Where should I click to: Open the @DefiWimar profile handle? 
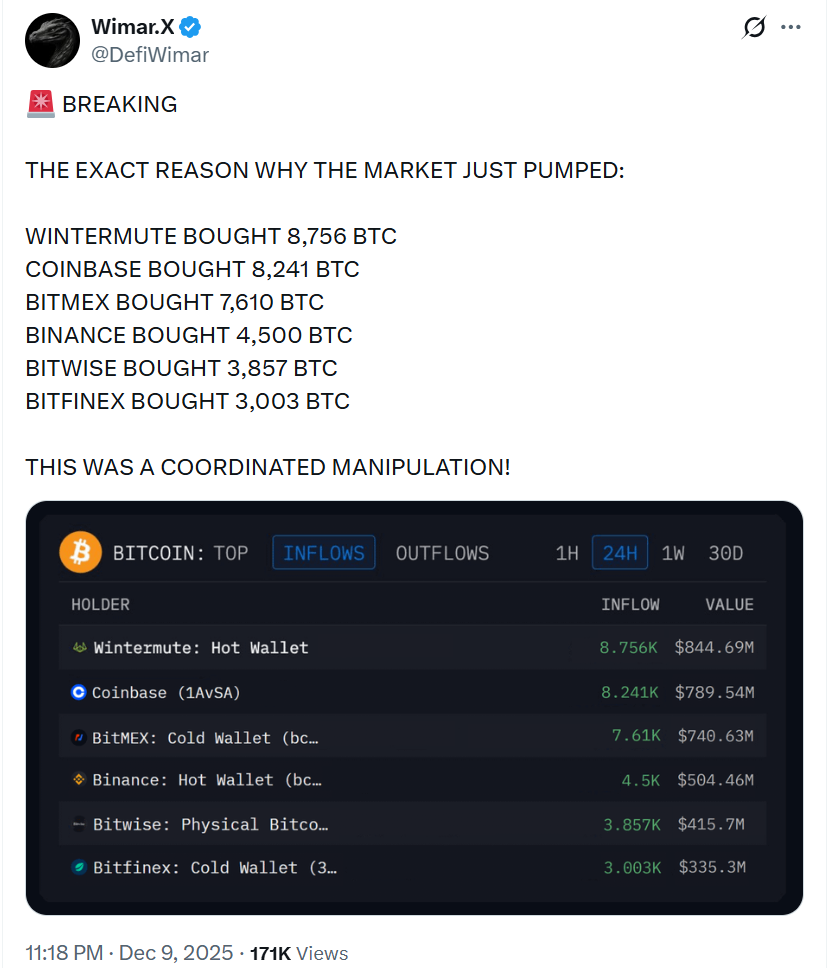coord(150,55)
